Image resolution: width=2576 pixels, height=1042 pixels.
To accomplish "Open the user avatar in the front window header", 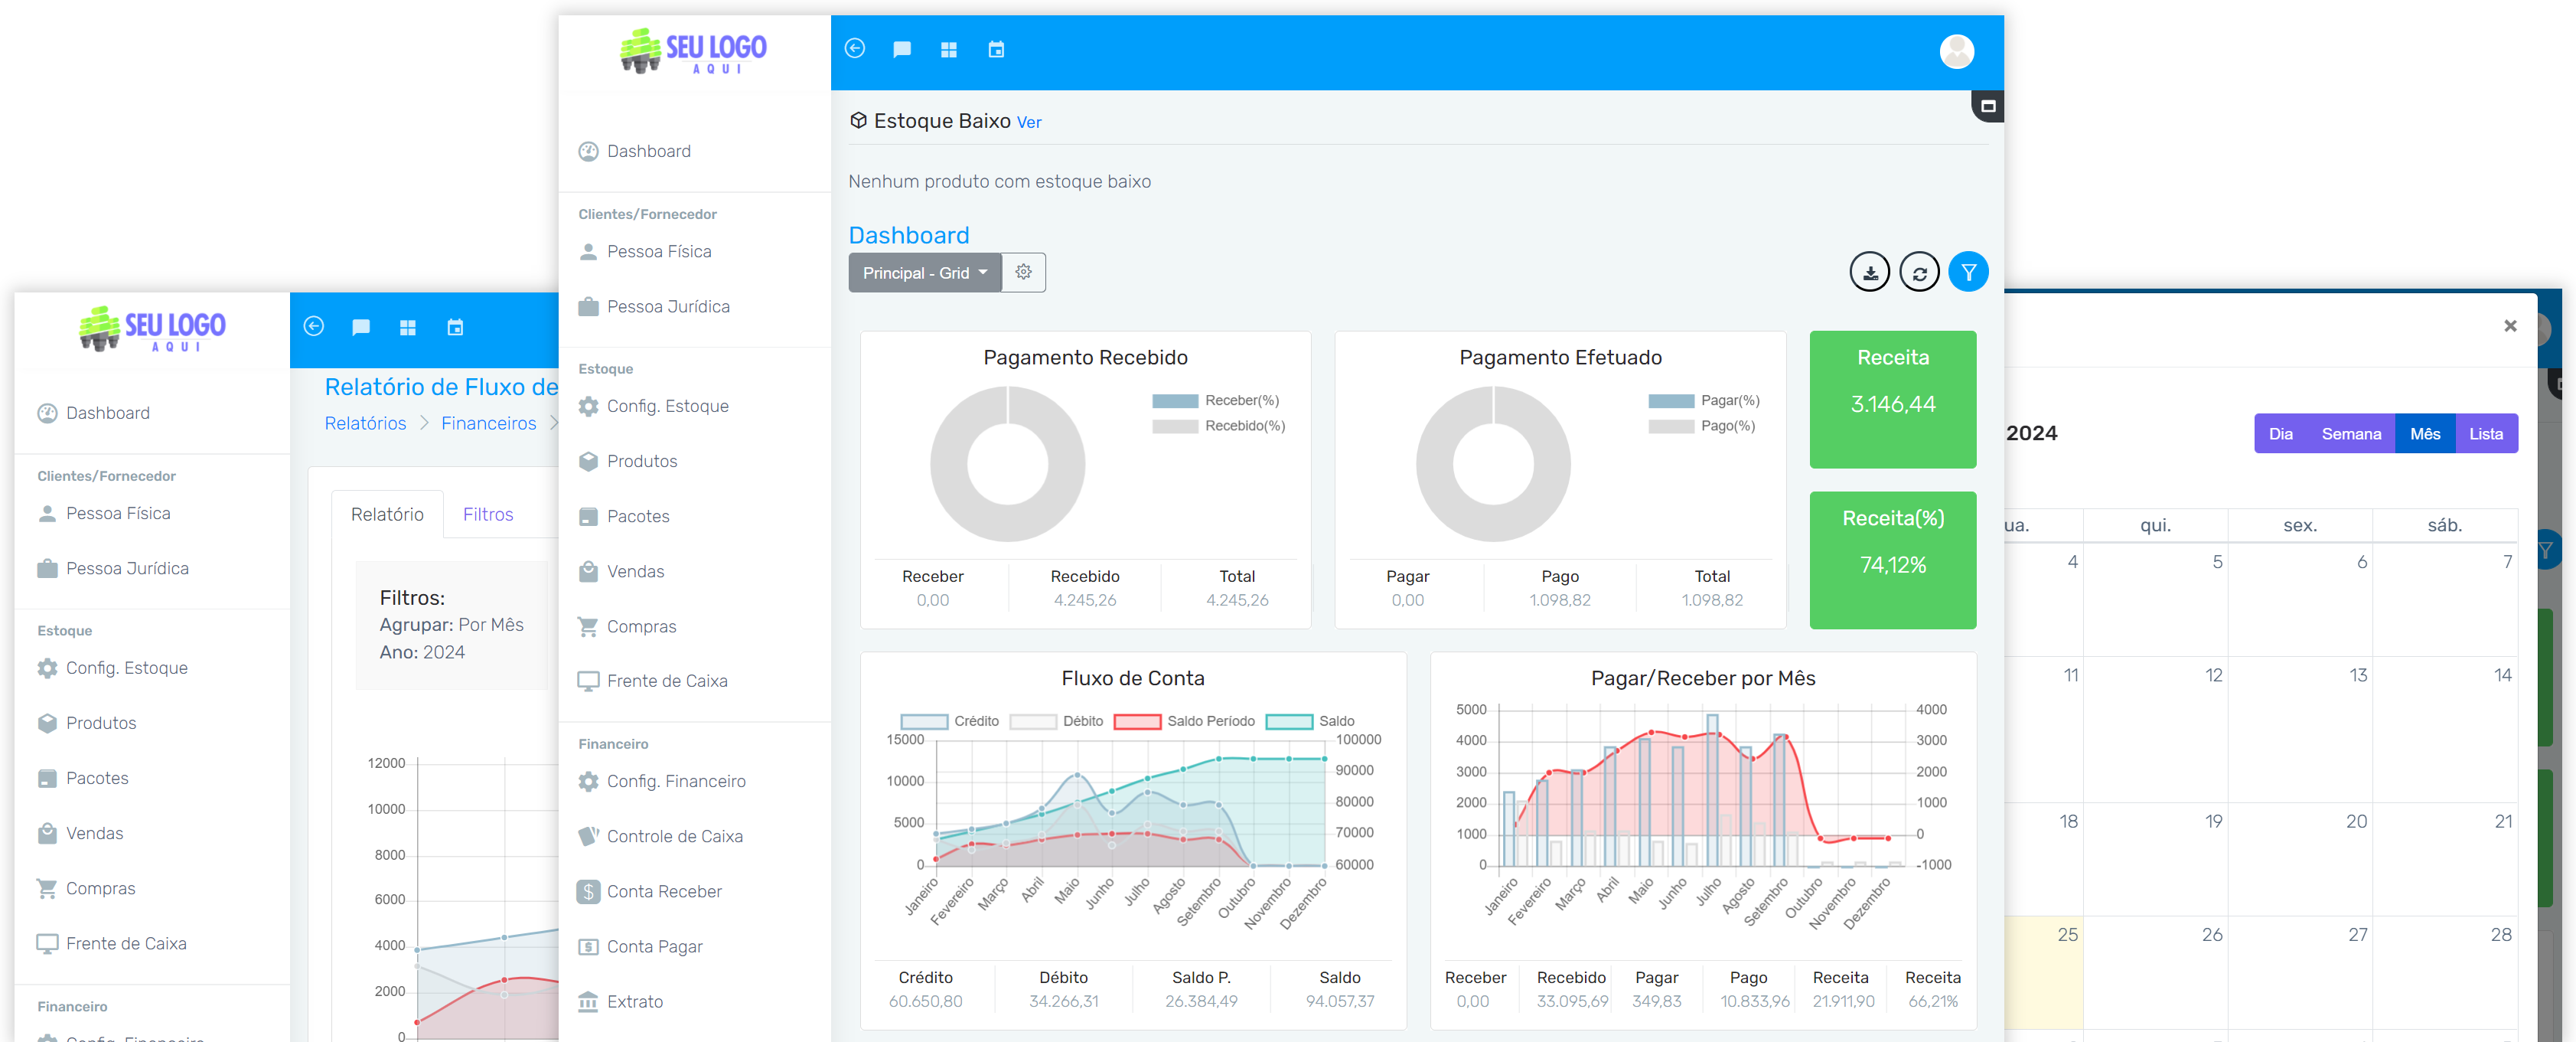I will tap(1956, 51).
